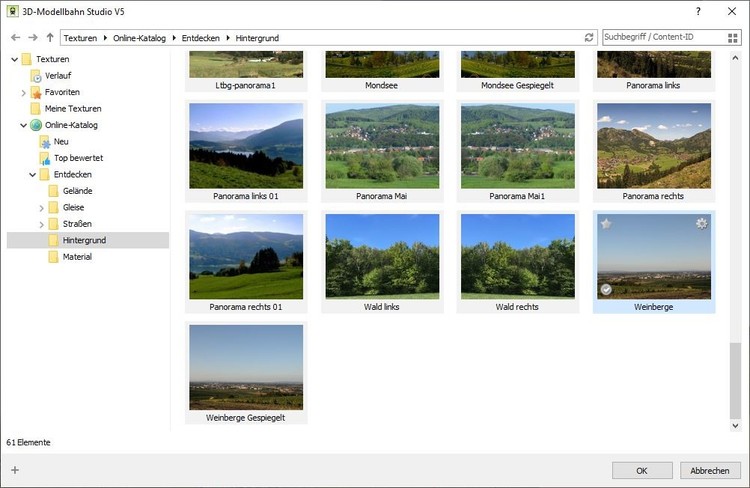
Task: Open the help question mark
Action: [698, 11]
